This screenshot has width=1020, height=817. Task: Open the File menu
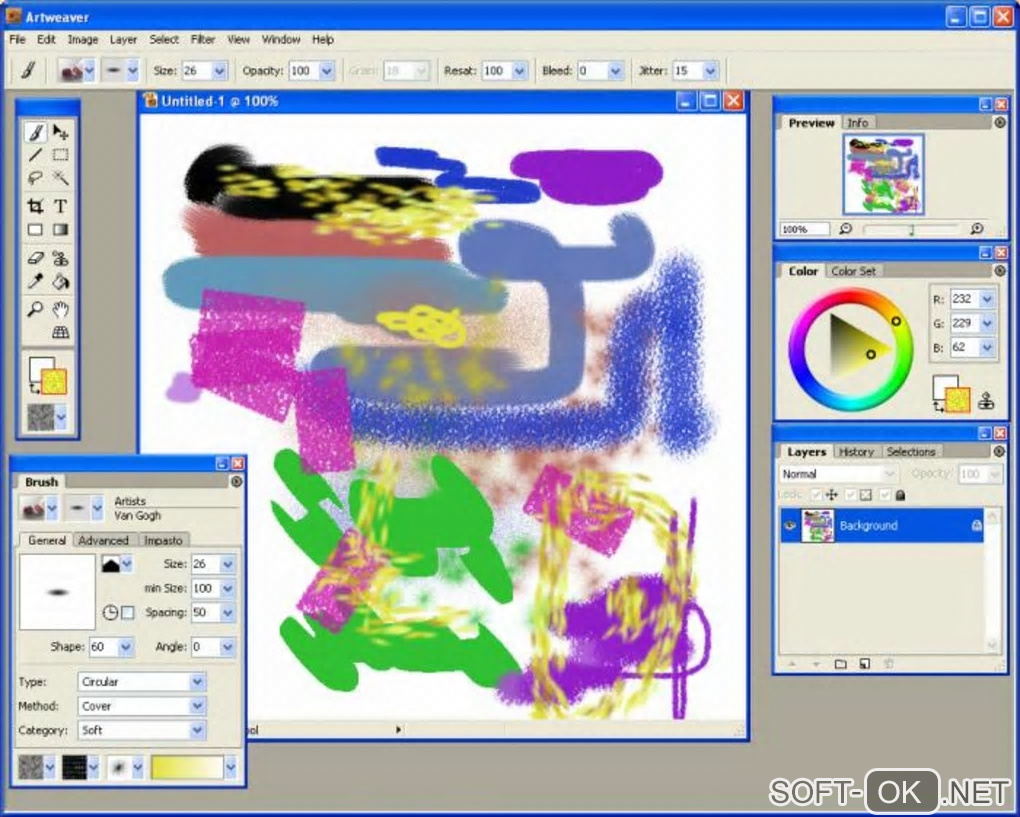point(18,40)
